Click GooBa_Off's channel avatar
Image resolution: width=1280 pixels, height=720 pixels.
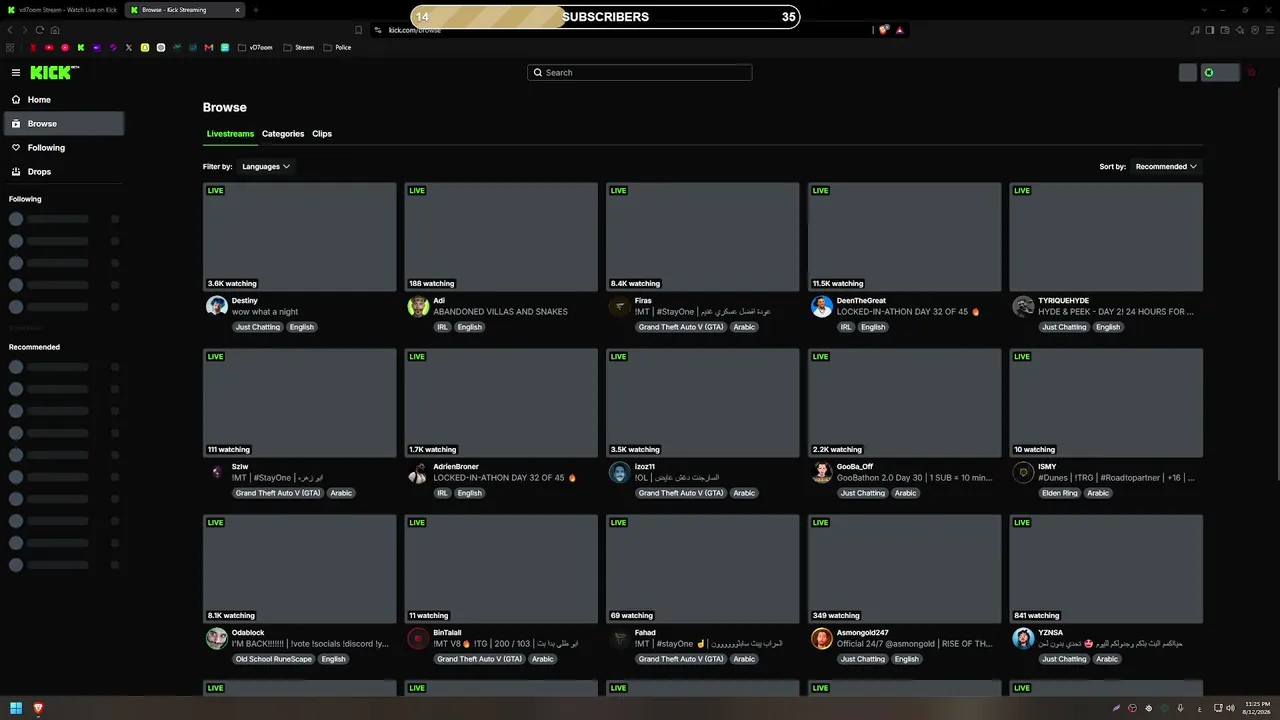coord(822,472)
